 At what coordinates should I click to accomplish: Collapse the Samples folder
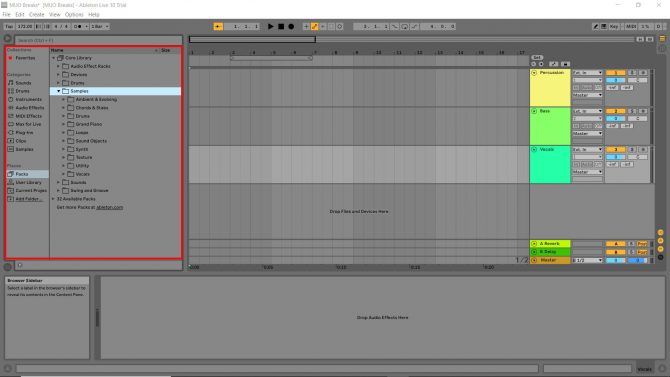tap(59, 91)
